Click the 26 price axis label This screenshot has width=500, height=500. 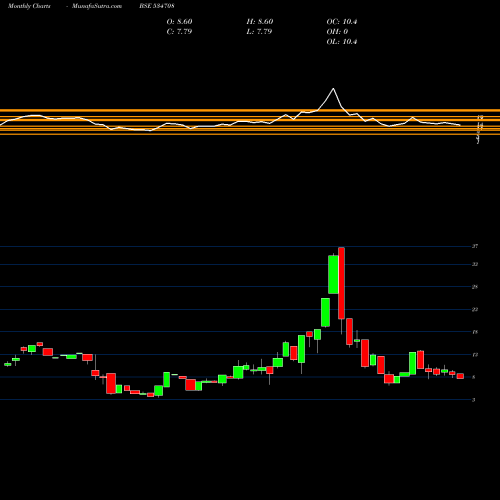coord(475,287)
